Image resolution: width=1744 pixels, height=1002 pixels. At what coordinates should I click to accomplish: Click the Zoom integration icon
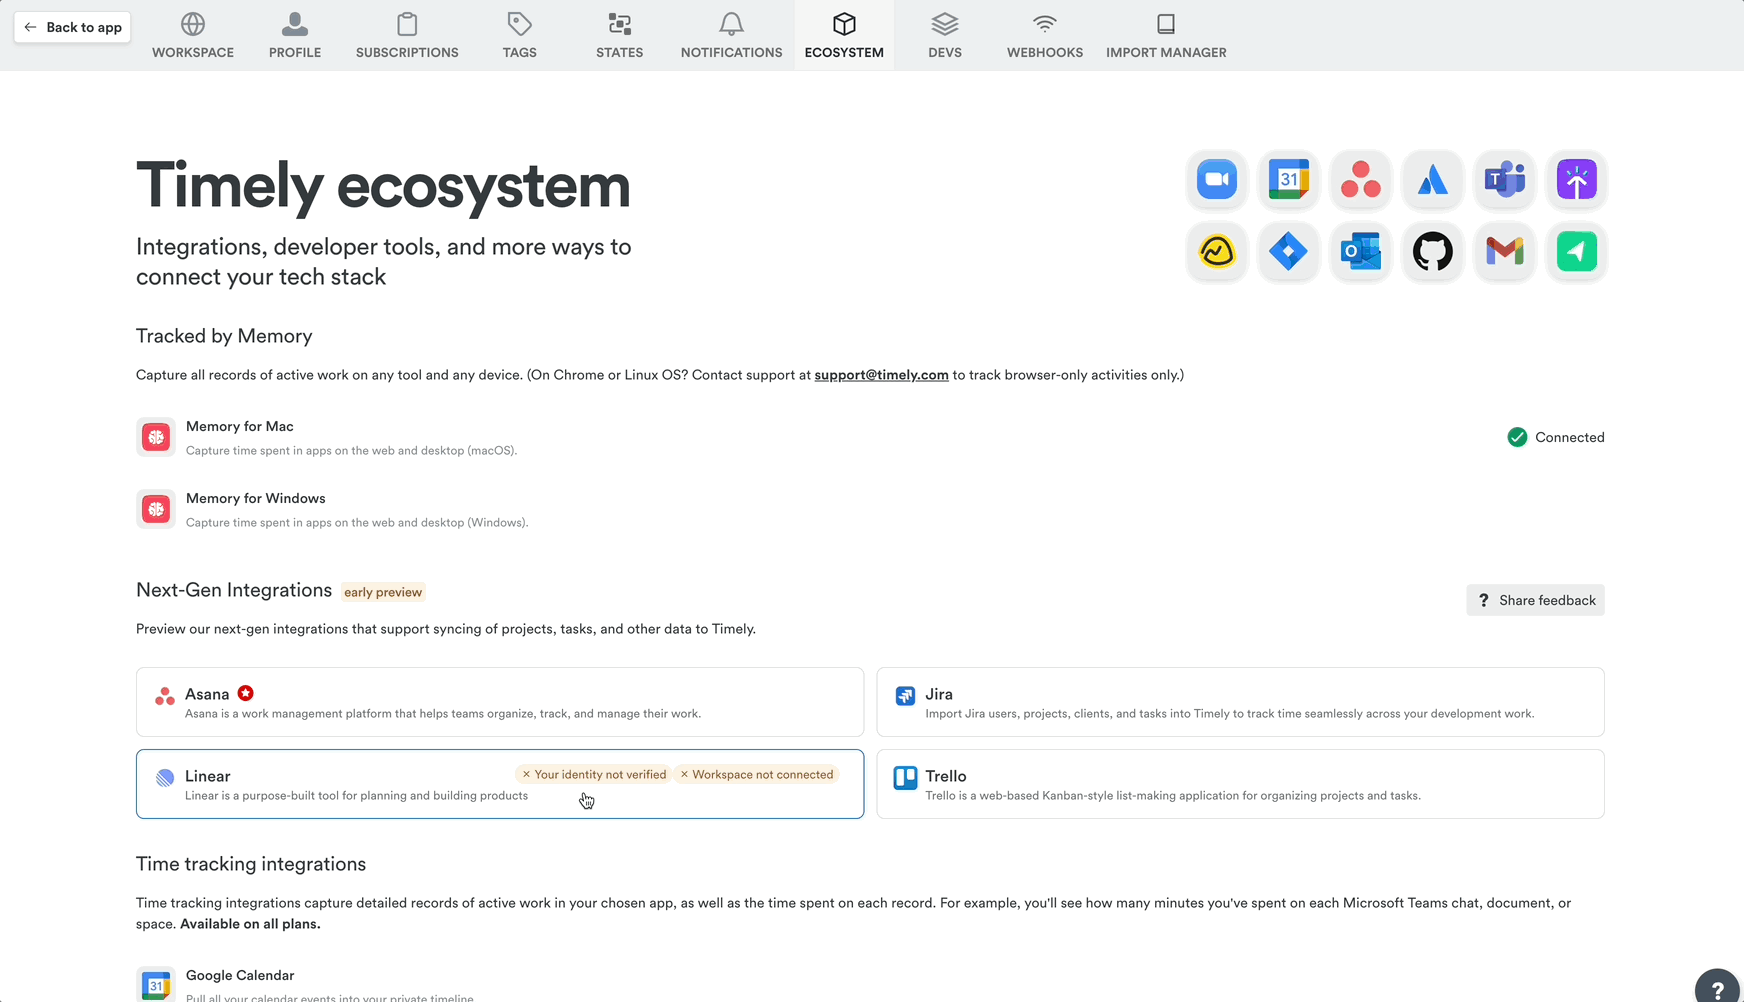pyautogui.click(x=1216, y=180)
